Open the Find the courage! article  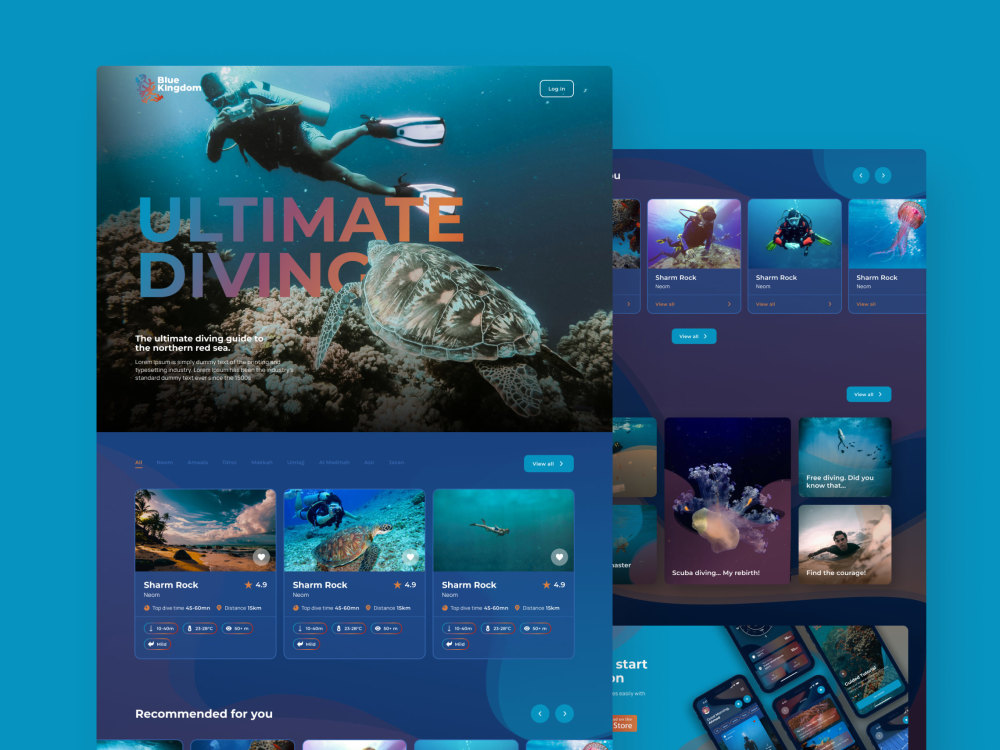(x=845, y=545)
